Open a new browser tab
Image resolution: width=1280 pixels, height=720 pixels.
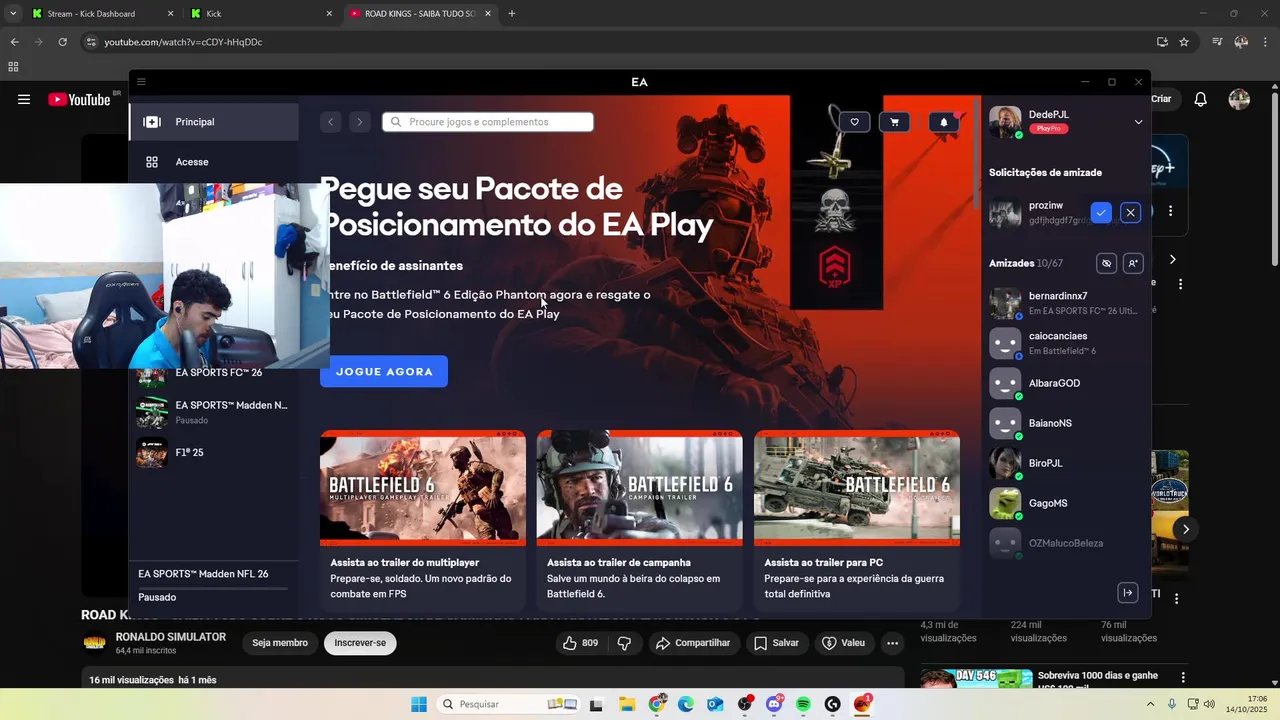[512, 14]
